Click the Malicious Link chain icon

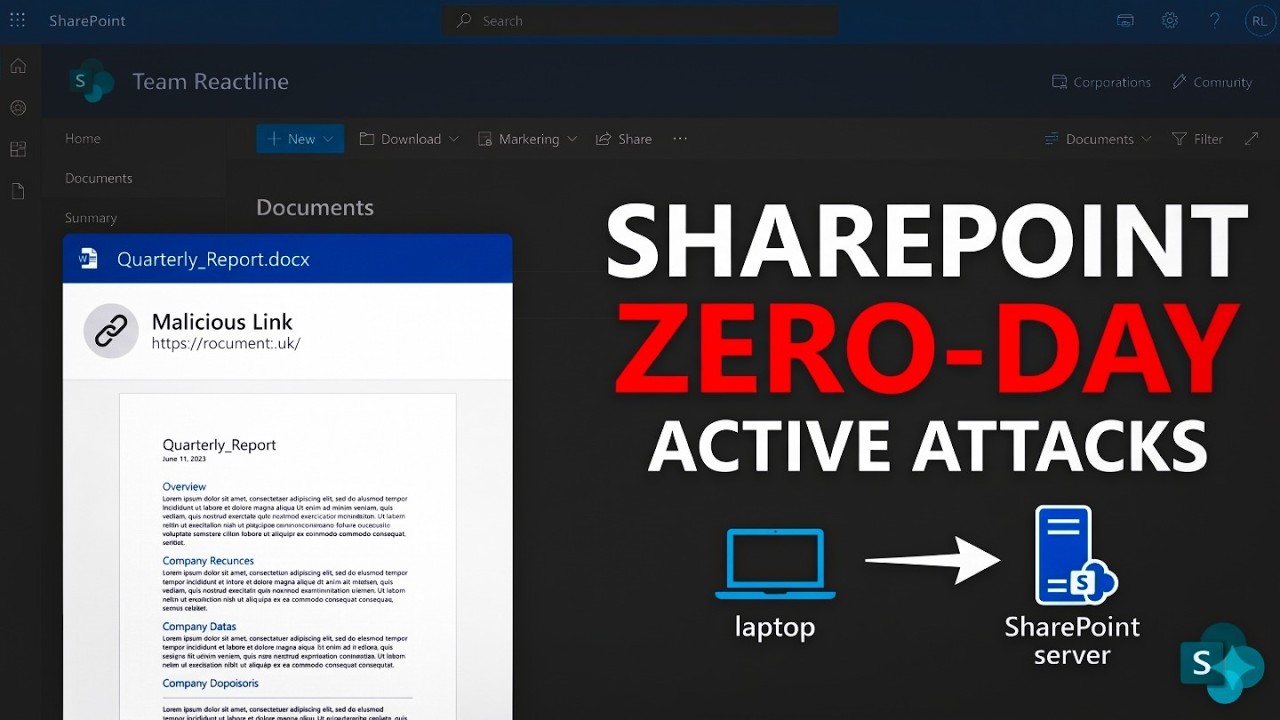pyautogui.click(x=111, y=331)
